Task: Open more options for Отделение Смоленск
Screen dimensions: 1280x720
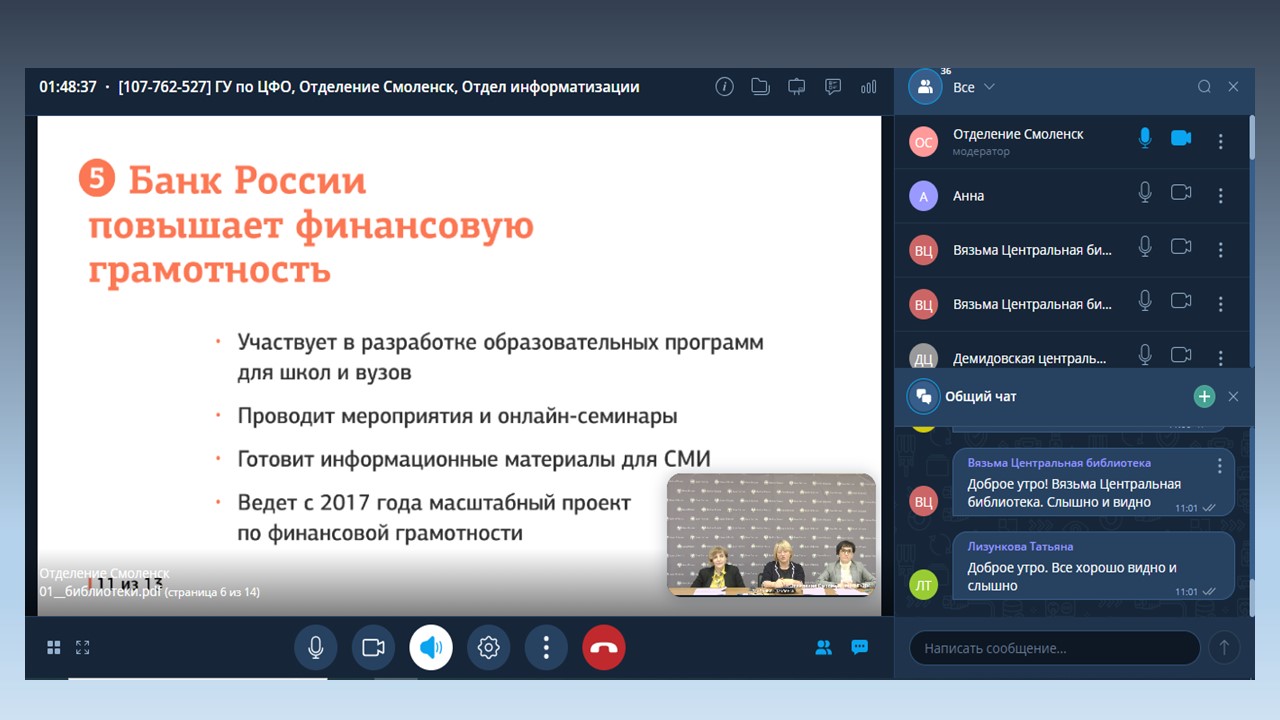Action: (x=1220, y=142)
